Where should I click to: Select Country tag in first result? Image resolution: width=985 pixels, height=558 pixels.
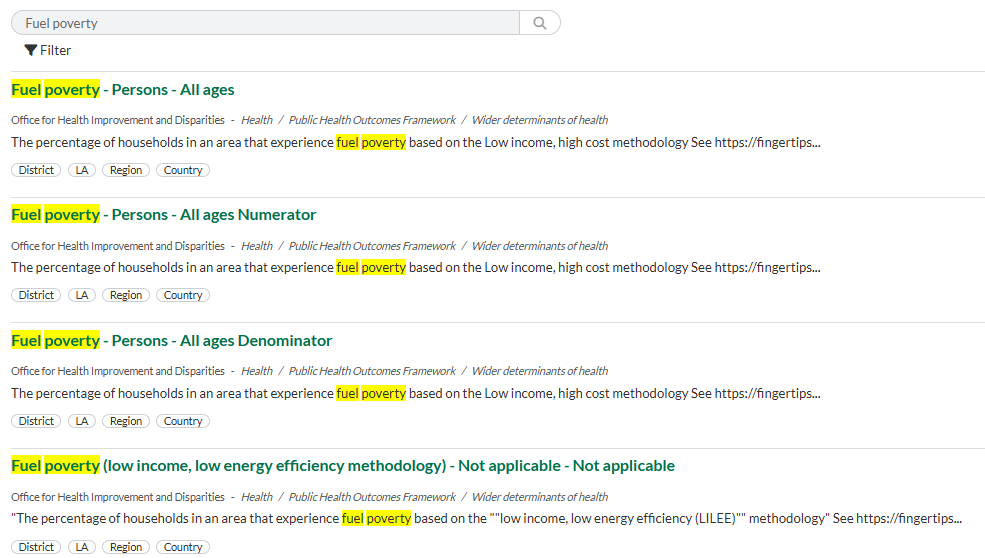tap(183, 170)
